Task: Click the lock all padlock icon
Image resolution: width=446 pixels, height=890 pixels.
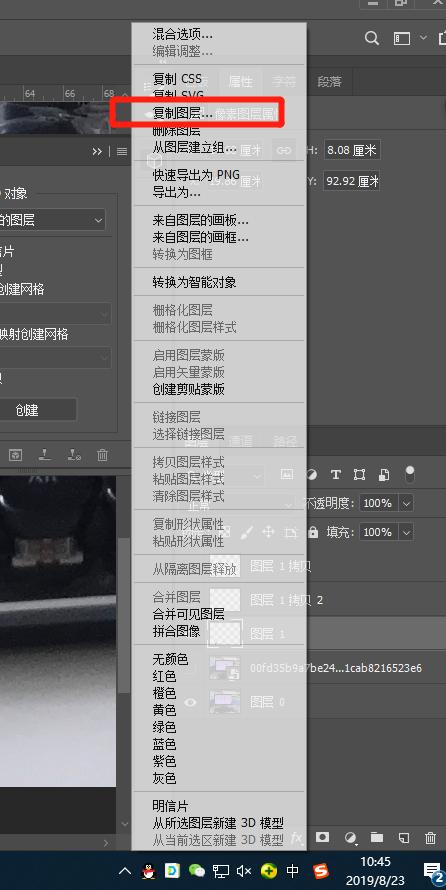Action: (x=313, y=532)
